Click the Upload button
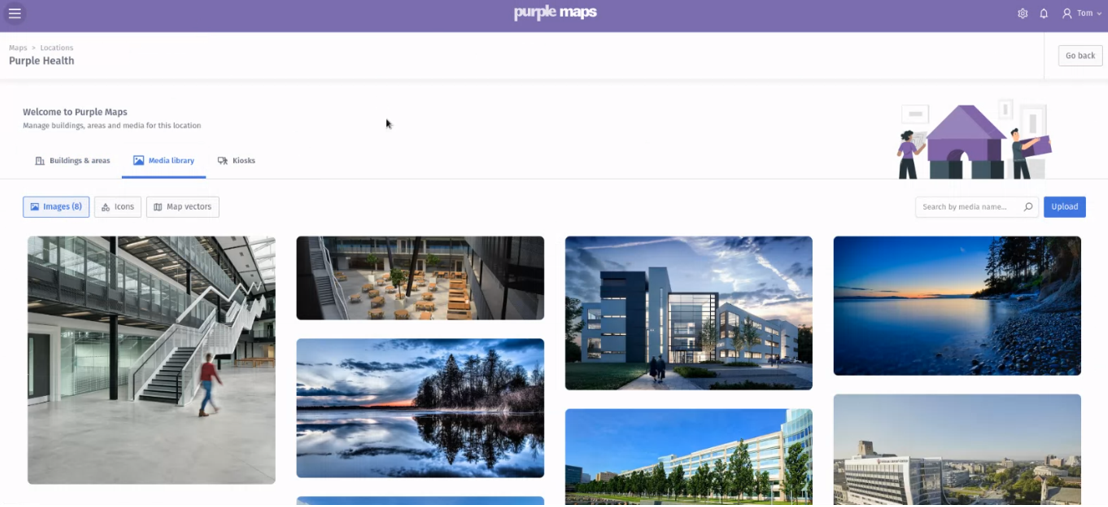This screenshot has height=507, width=1108. 1064,207
